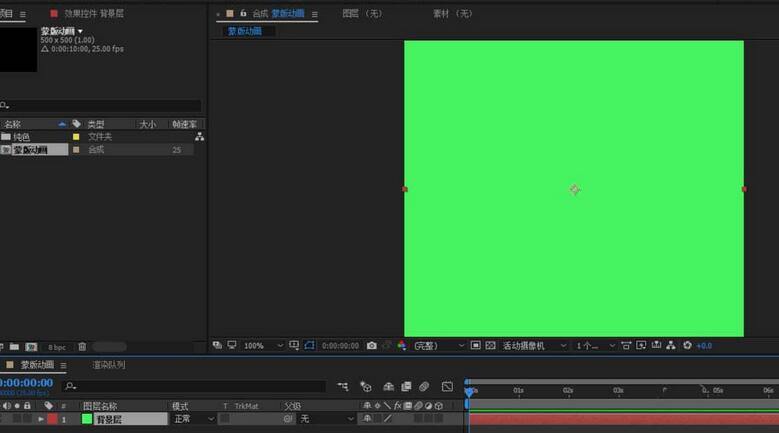Open the 1个 view layout dropdown
Screen dimensions: 779x433
(x=595, y=346)
